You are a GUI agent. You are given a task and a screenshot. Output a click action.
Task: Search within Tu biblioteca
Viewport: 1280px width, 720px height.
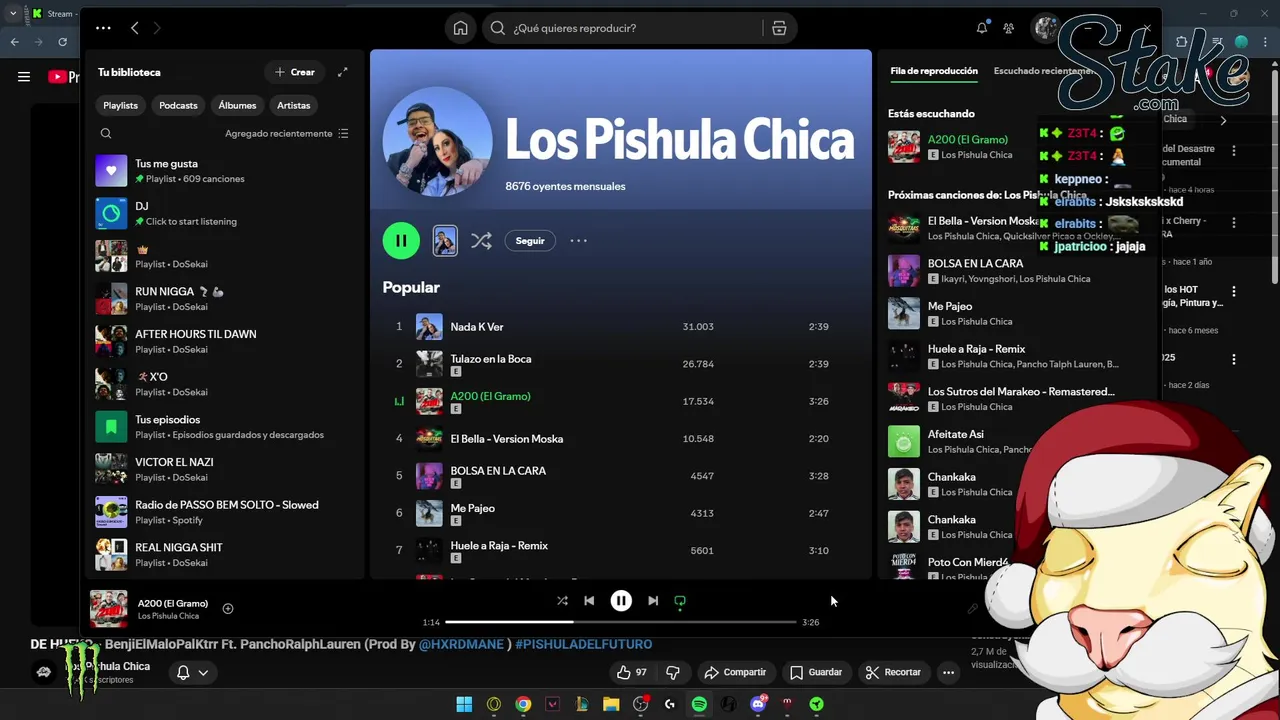[106, 133]
